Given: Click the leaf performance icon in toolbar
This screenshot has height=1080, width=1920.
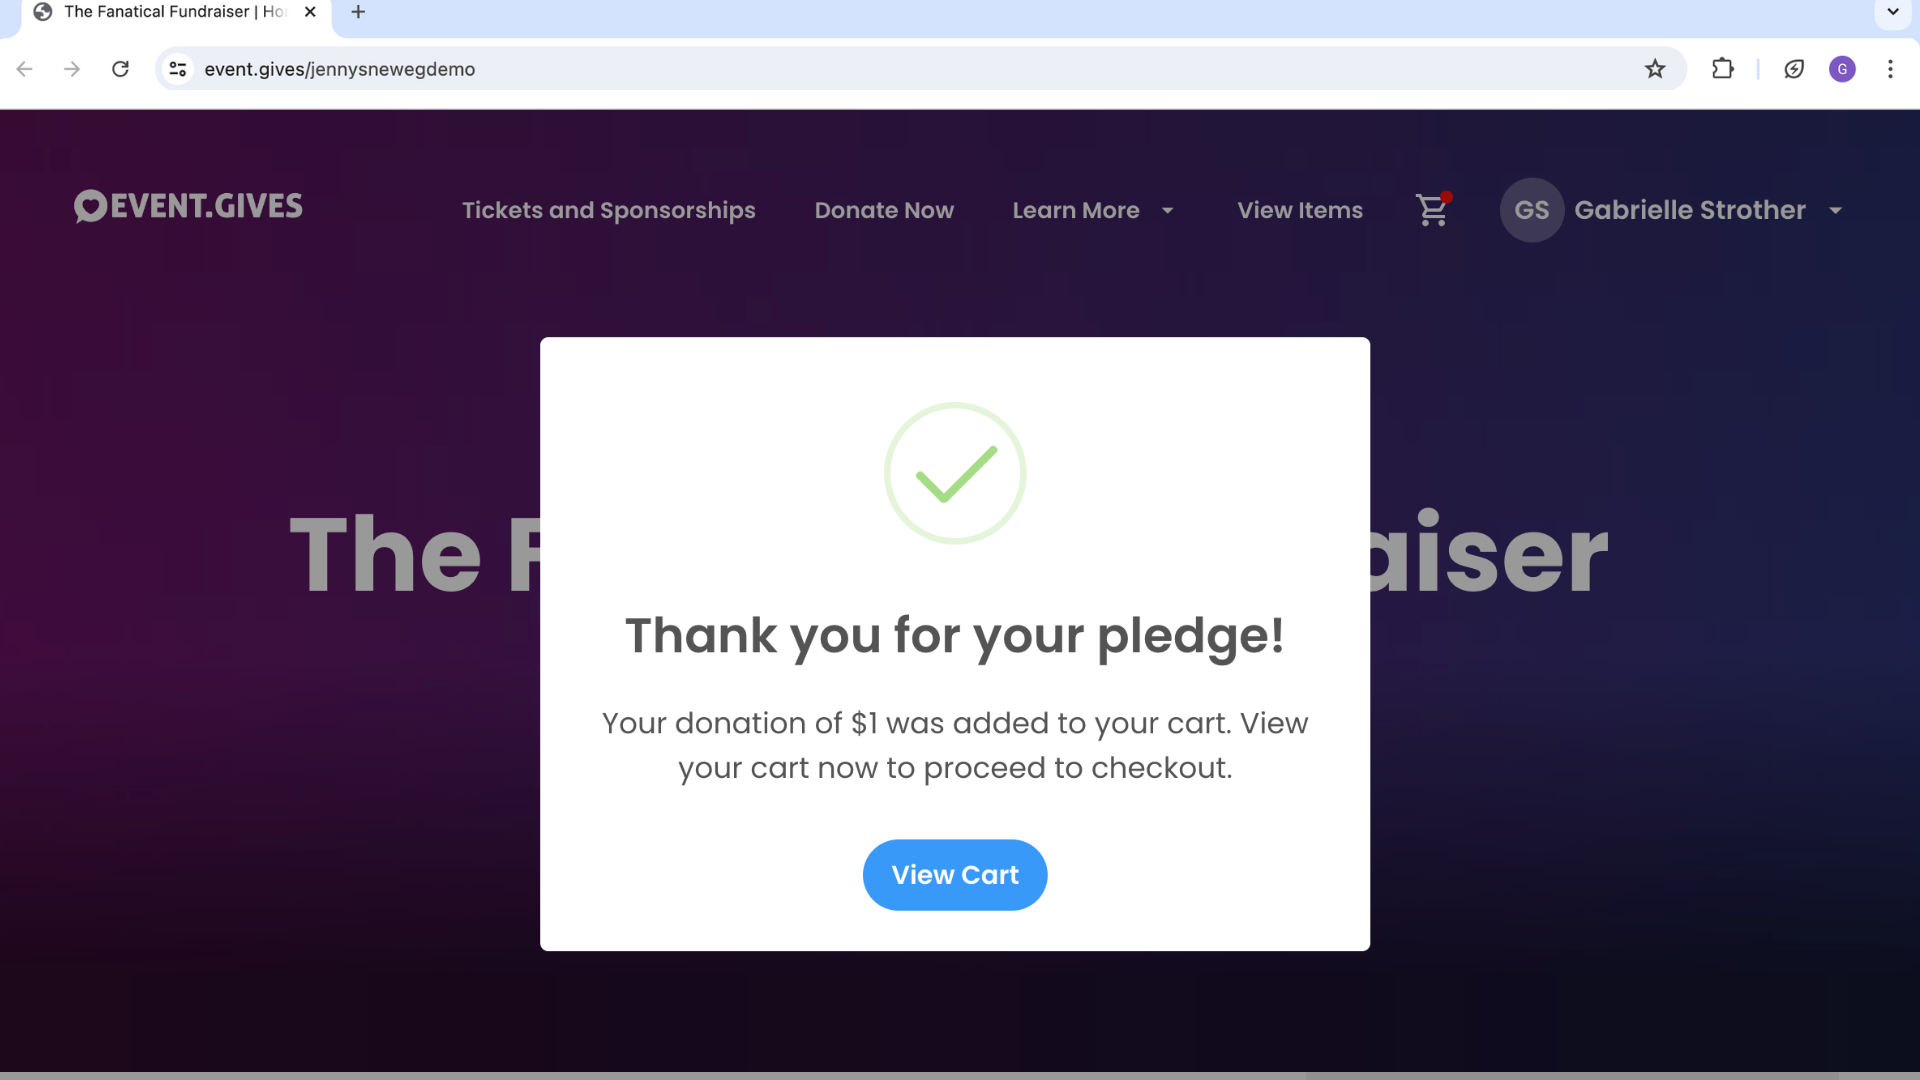Looking at the screenshot, I should [x=1794, y=69].
